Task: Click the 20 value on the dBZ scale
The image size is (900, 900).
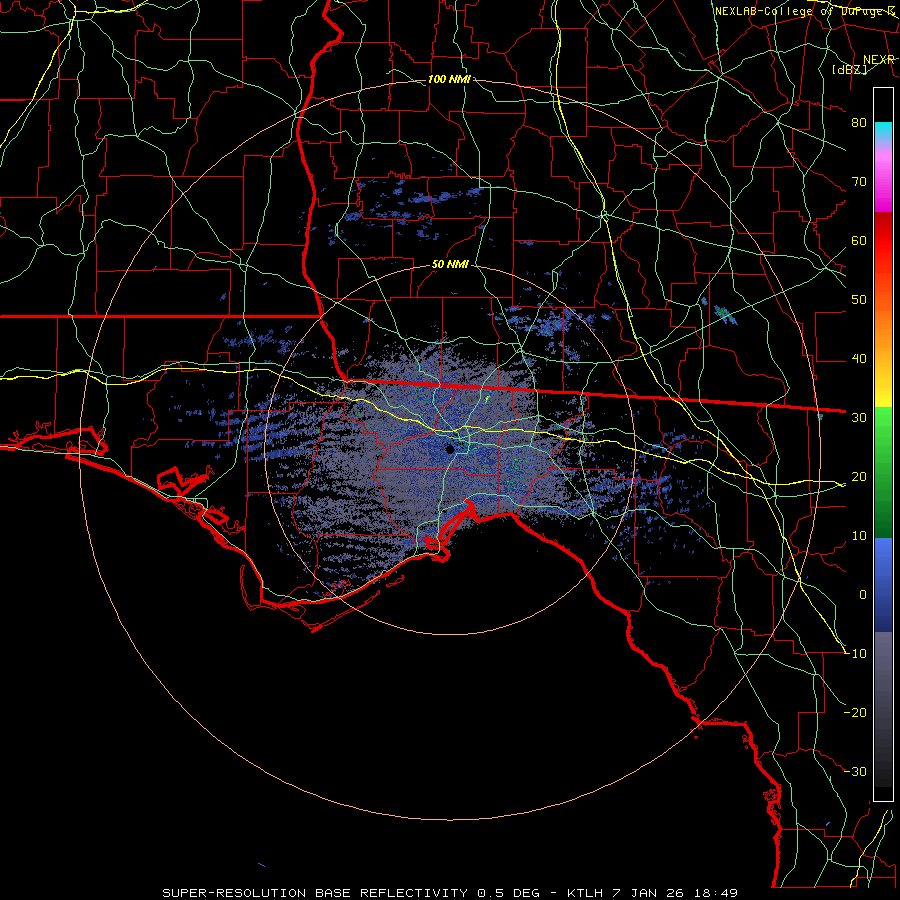Action: click(859, 476)
